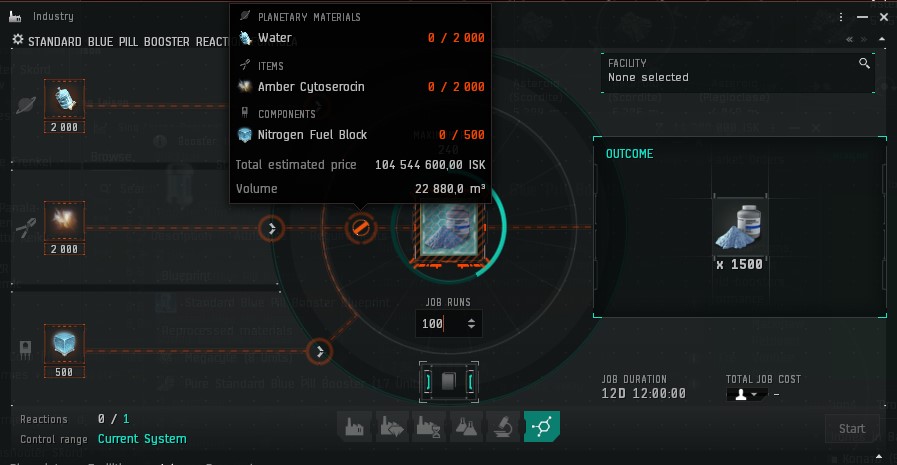Open the Industry window options menu
This screenshot has height=465, width=897.
point(840,17)
